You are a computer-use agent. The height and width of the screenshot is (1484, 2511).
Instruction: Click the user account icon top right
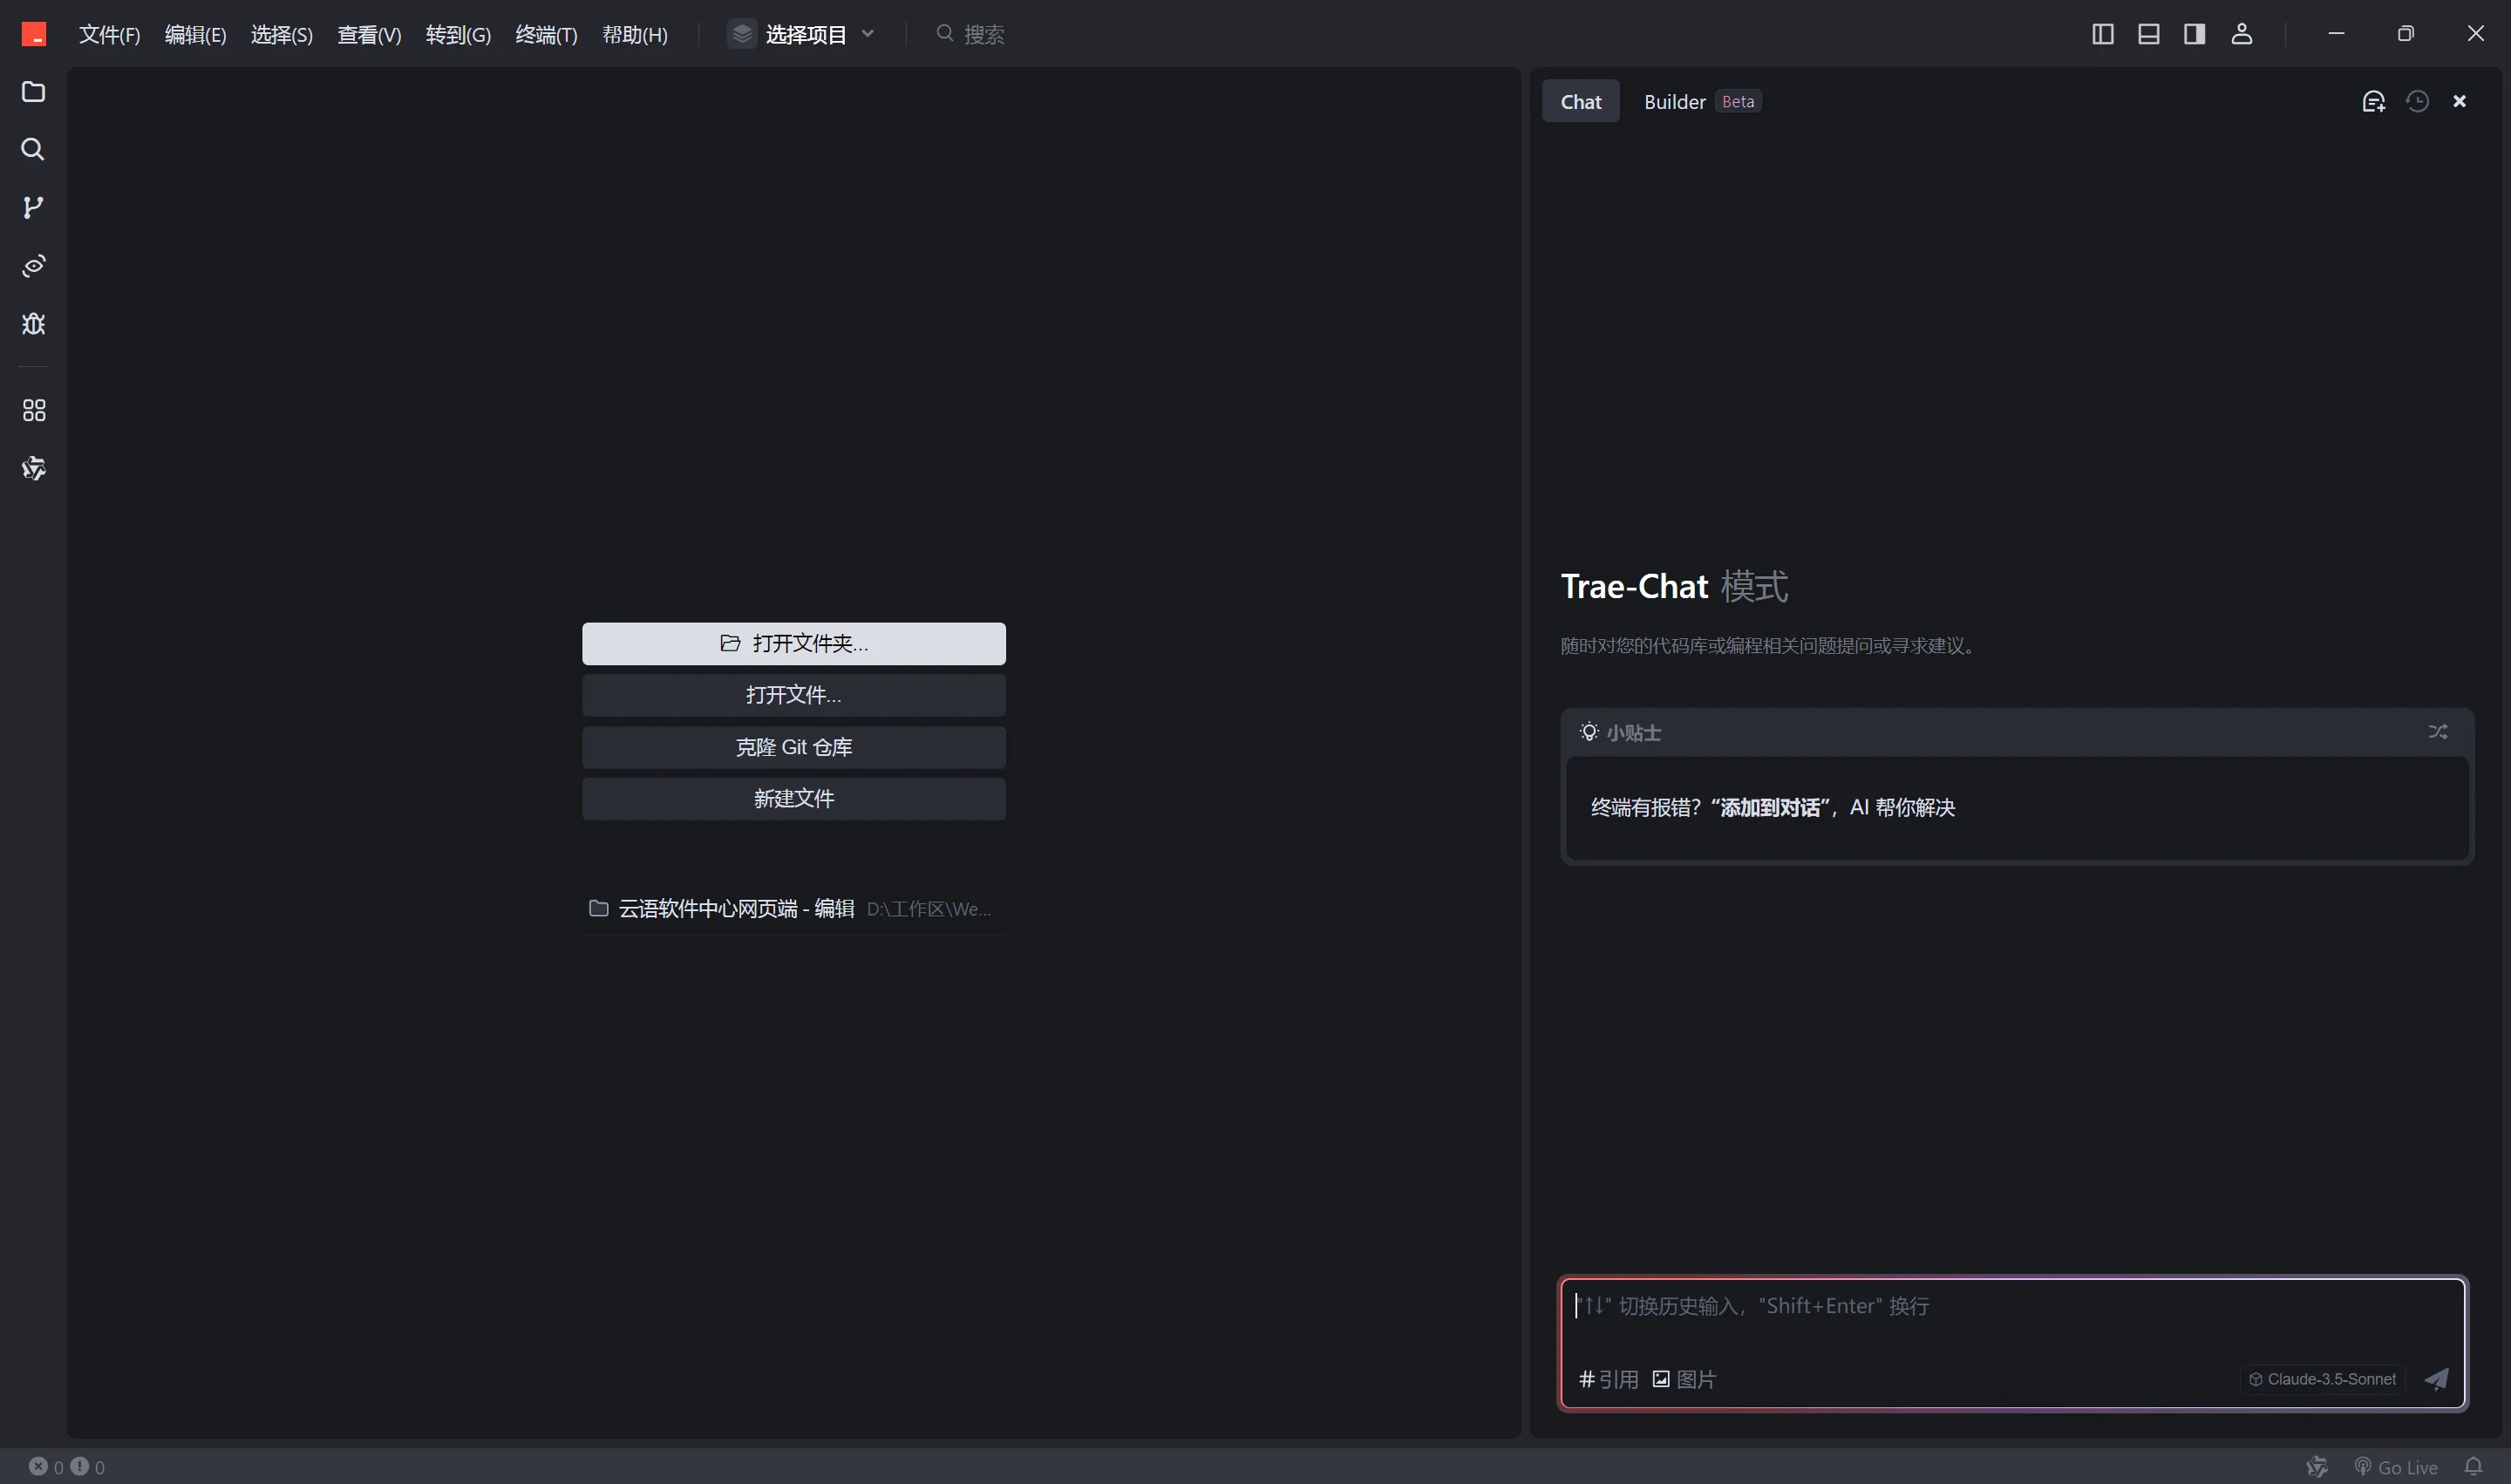[x=2241, y=33]
